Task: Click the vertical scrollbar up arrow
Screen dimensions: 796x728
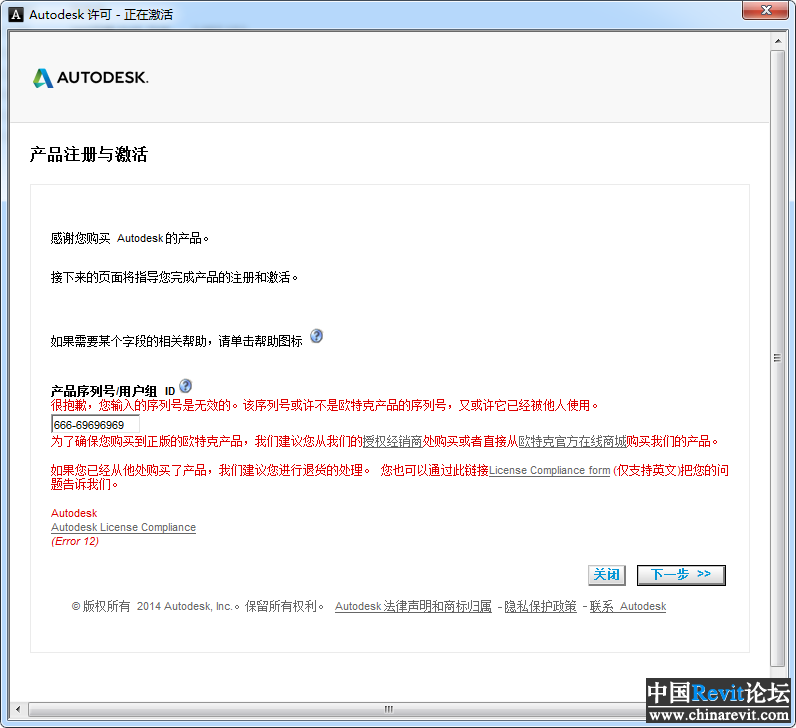Action: coord(778,42)
